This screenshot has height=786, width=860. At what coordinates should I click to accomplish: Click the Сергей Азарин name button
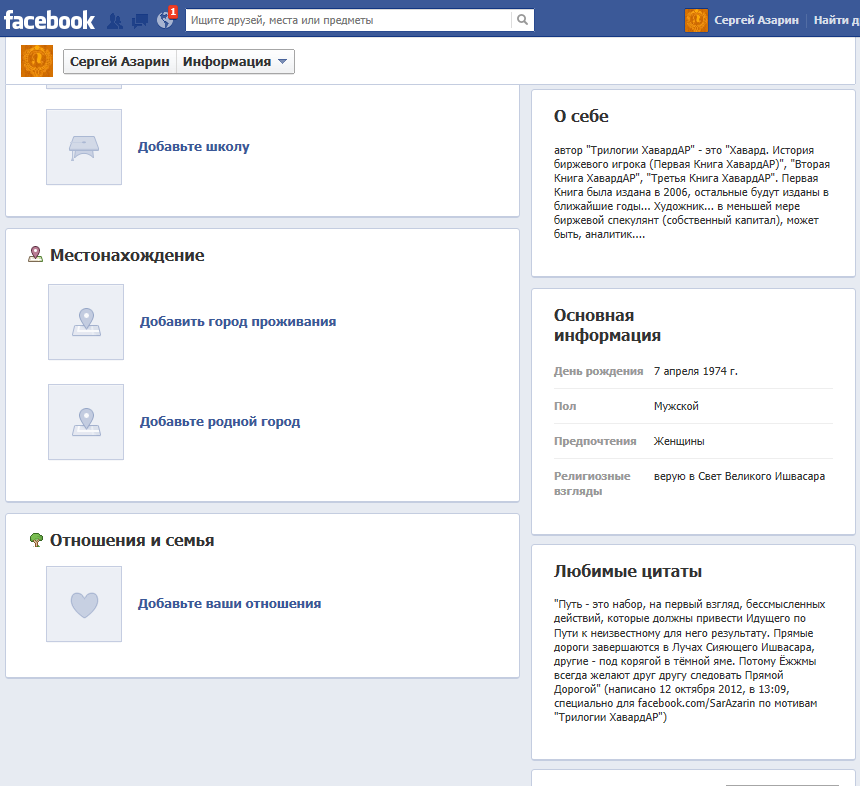click(x=120, y=61)
